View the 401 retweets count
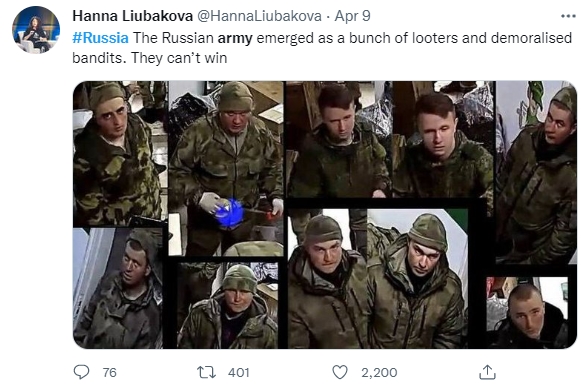The image size is (581, 390). 239,372
